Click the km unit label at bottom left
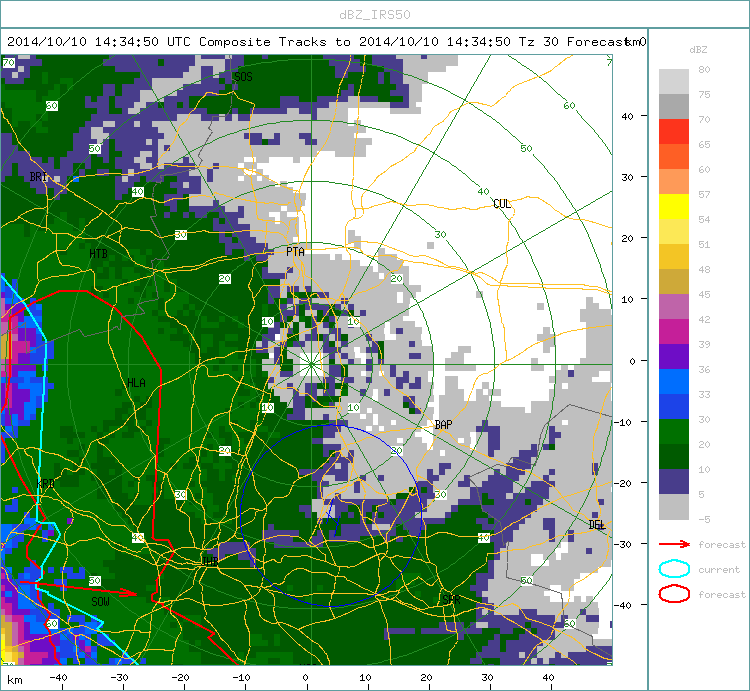This screenshot has width=750, height=691. tap(14, 680)
